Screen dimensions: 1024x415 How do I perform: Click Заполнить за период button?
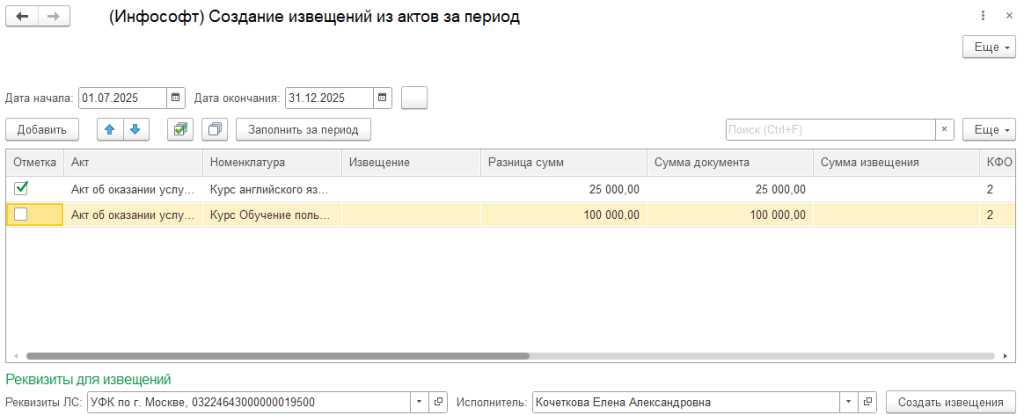click(303, 129)
